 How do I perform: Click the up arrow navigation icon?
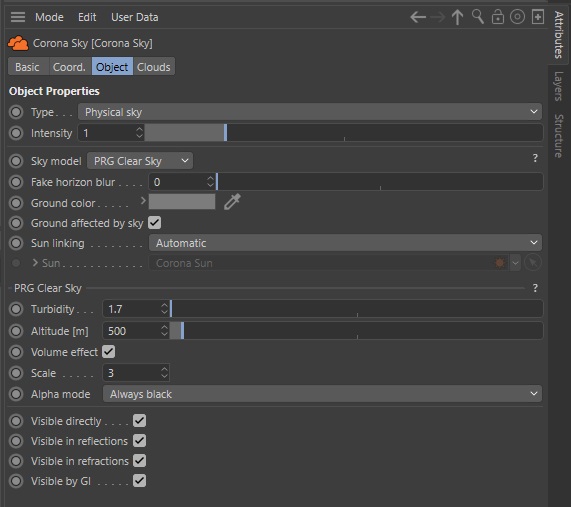[x=457, y=17]
